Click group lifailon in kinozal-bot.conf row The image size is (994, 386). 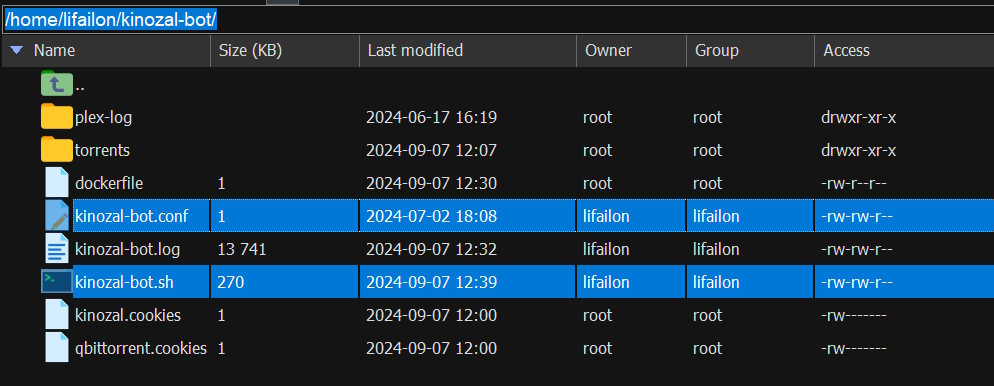click(x=716, y=216)
